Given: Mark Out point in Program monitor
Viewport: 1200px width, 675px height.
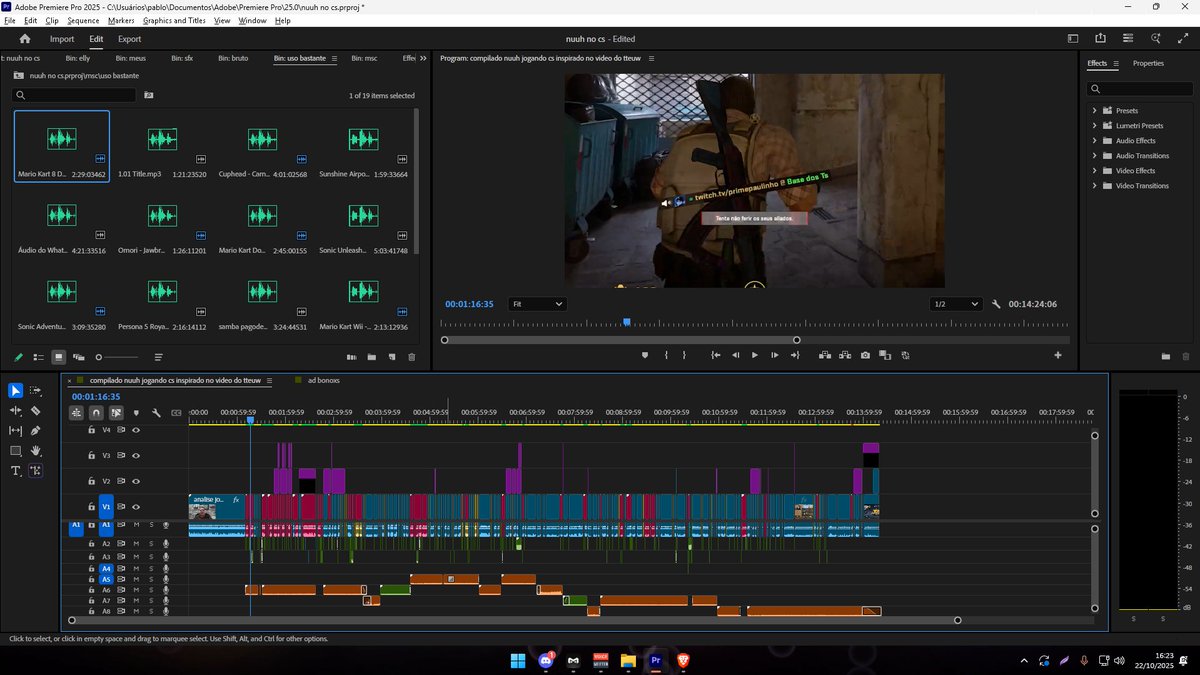Looking at the screenshot, I should pos(685,355).
